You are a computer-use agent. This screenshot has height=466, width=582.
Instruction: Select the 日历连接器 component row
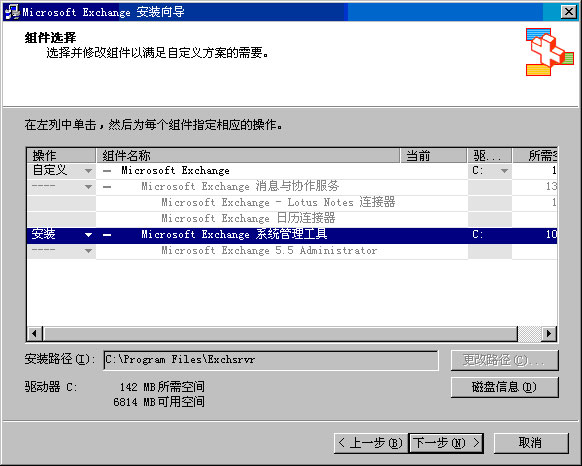pos(248,218)
